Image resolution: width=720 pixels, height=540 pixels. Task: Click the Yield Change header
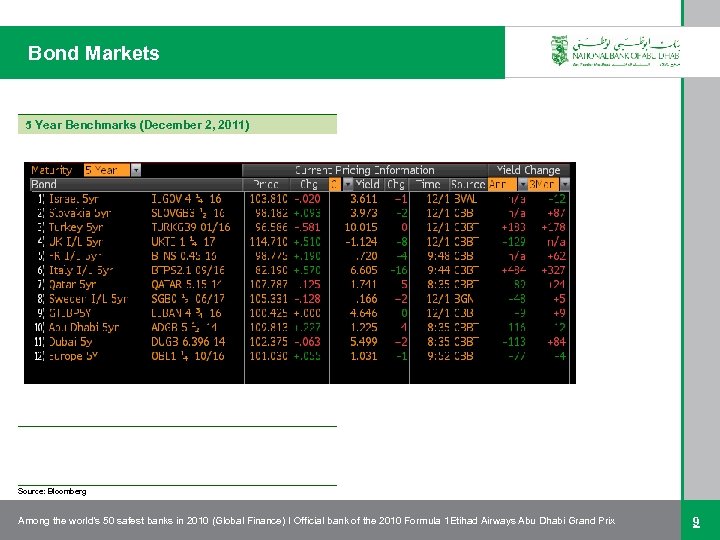(x=529, y=170)
